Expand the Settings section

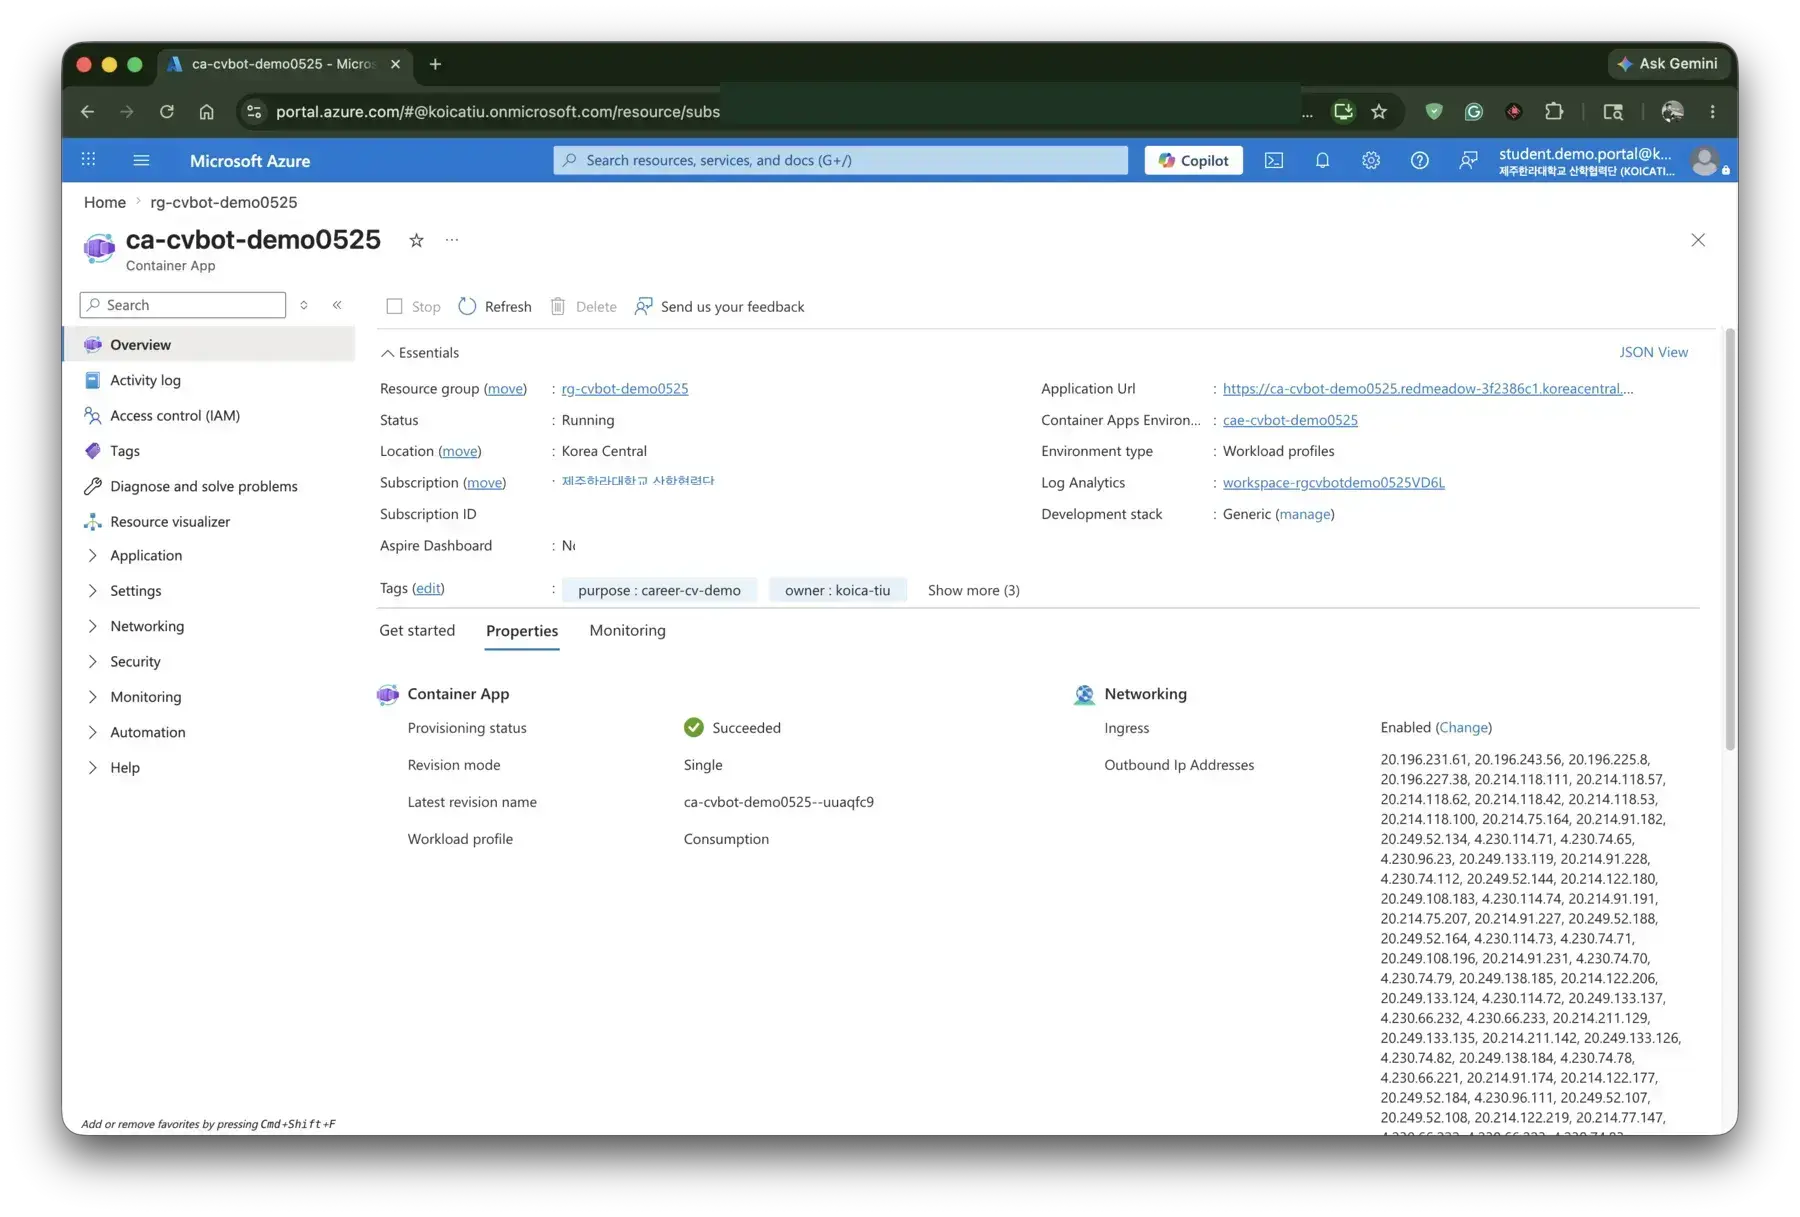[135, 591]
